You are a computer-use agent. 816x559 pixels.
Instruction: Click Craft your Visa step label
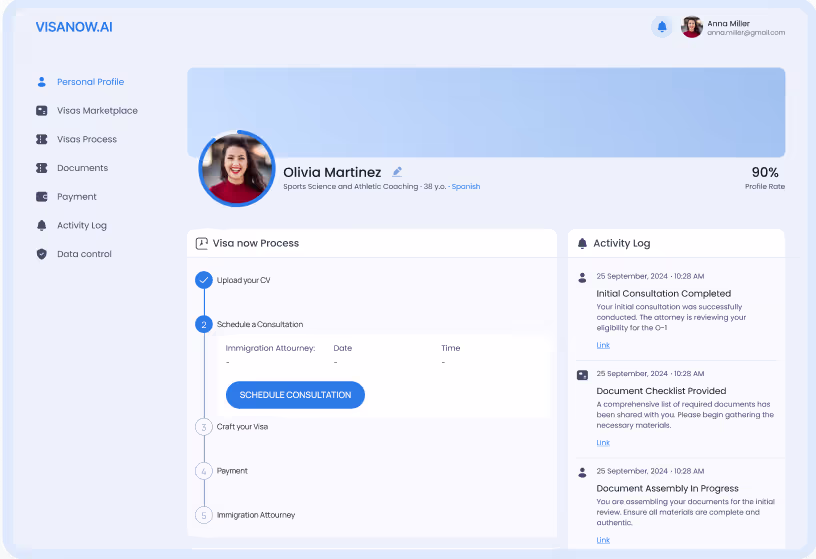coord(243,427)
